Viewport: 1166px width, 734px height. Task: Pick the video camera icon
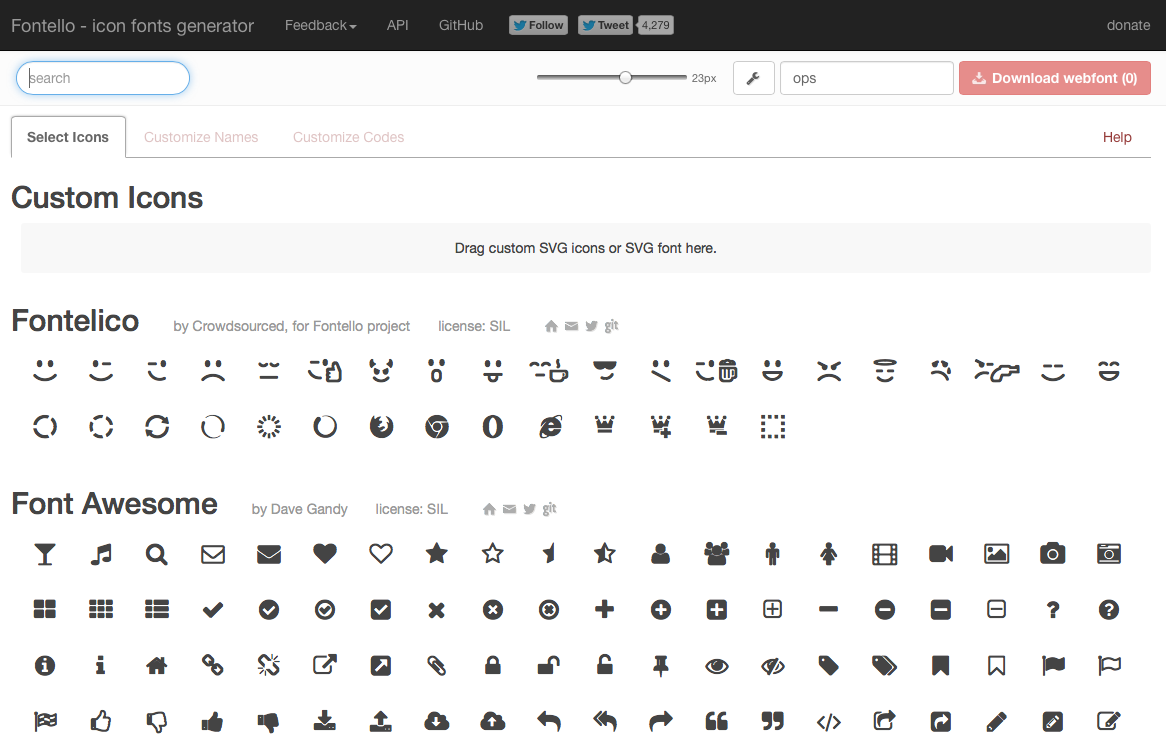click(941, 554)
